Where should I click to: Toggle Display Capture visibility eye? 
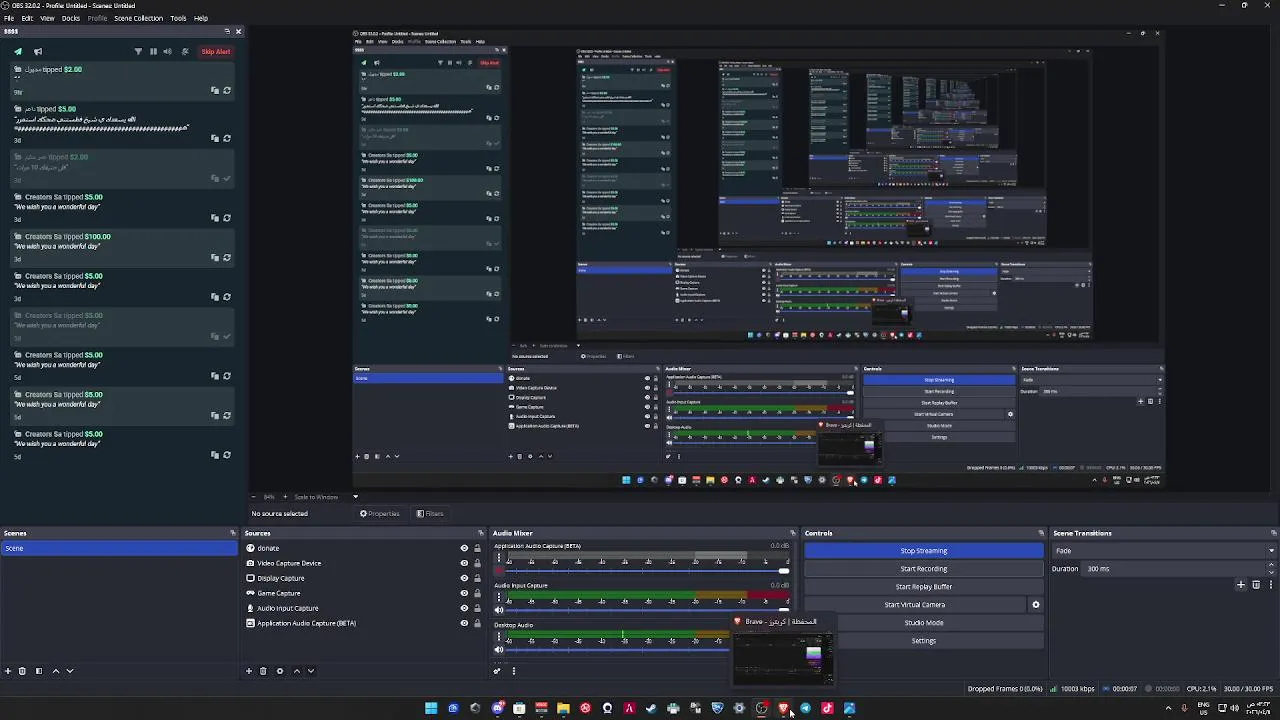[x=464, y=578]
